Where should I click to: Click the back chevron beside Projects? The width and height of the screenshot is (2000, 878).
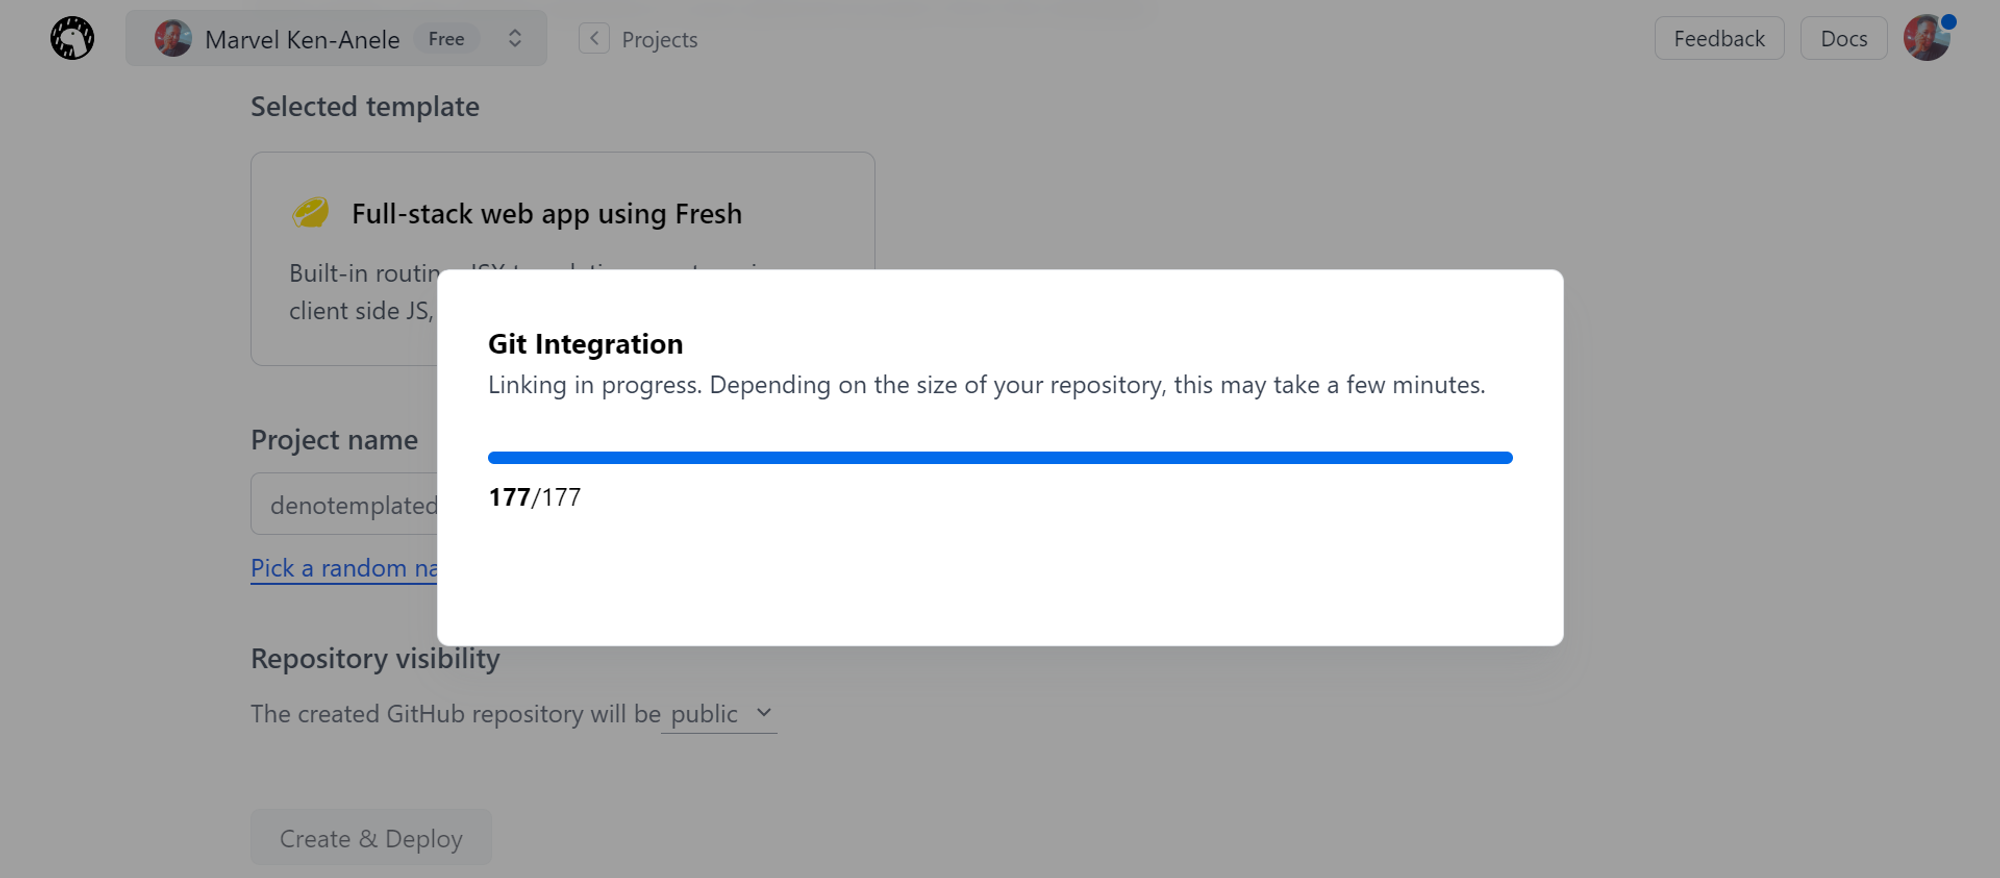coord(594,39)
